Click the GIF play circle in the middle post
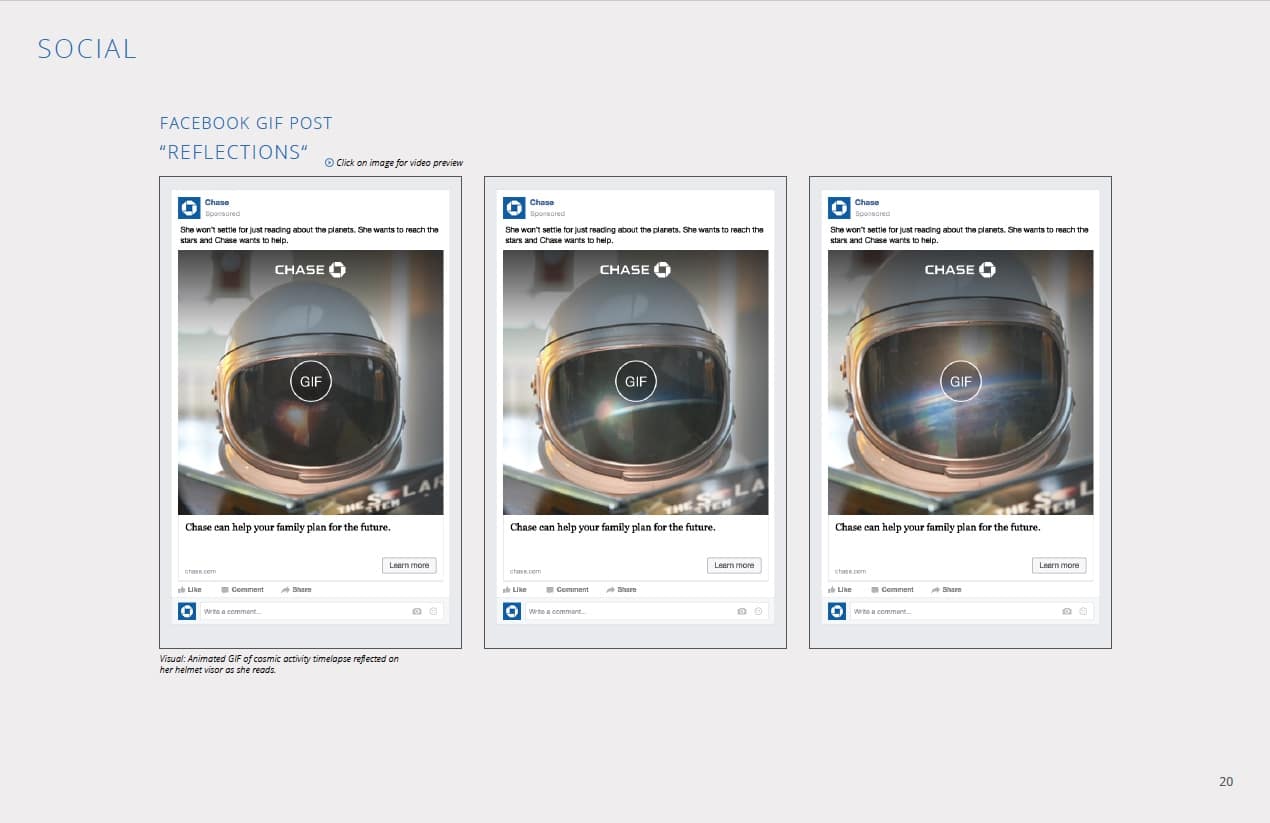 (x=636, y=381)
